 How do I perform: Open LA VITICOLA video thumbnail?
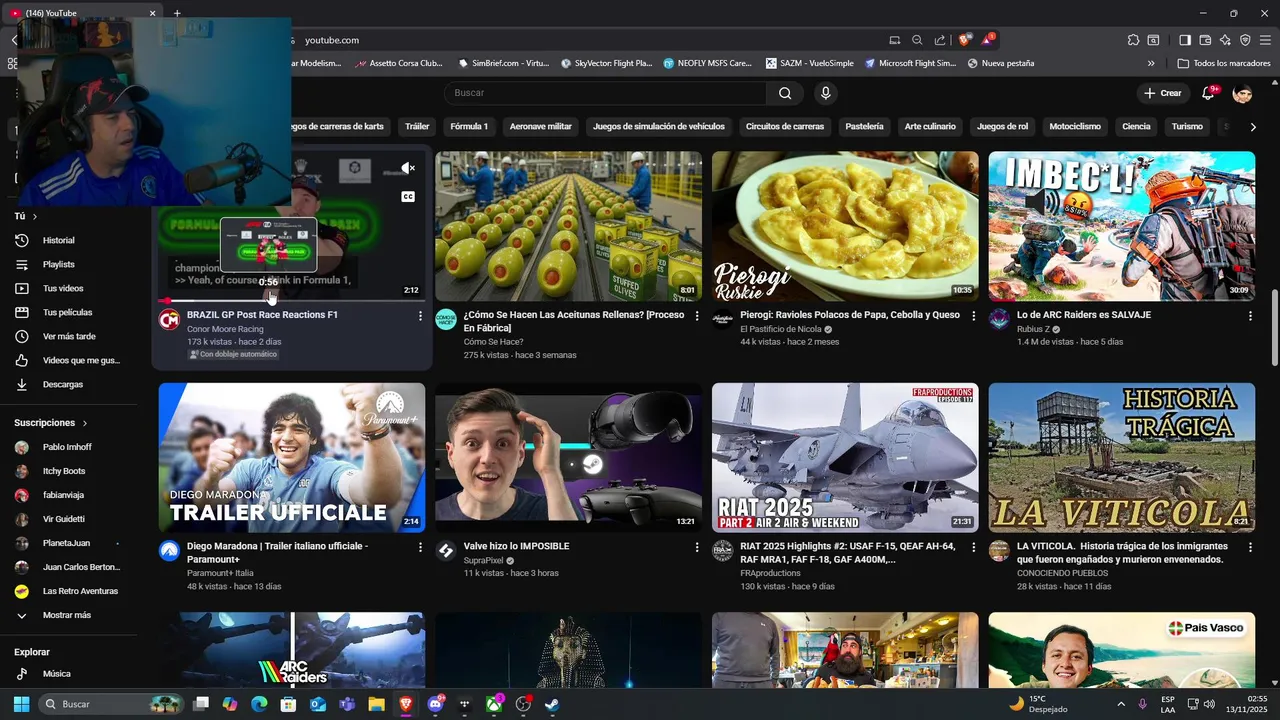[x=1122, y=457]
